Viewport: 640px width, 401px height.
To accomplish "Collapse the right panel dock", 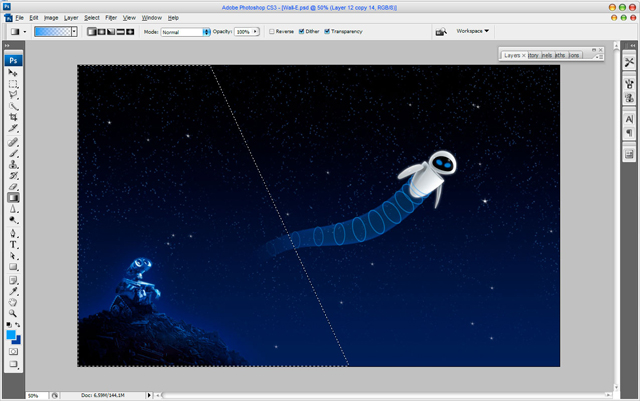I will 633,45.
